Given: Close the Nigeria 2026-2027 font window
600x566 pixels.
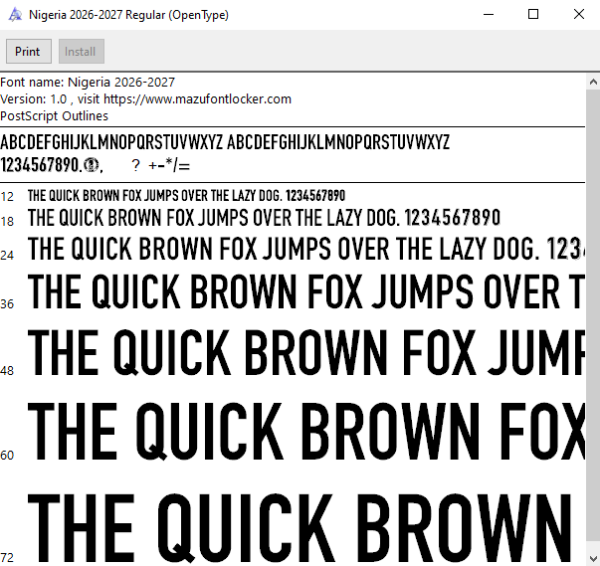Looking at the screenshot, I should point(579,15).
